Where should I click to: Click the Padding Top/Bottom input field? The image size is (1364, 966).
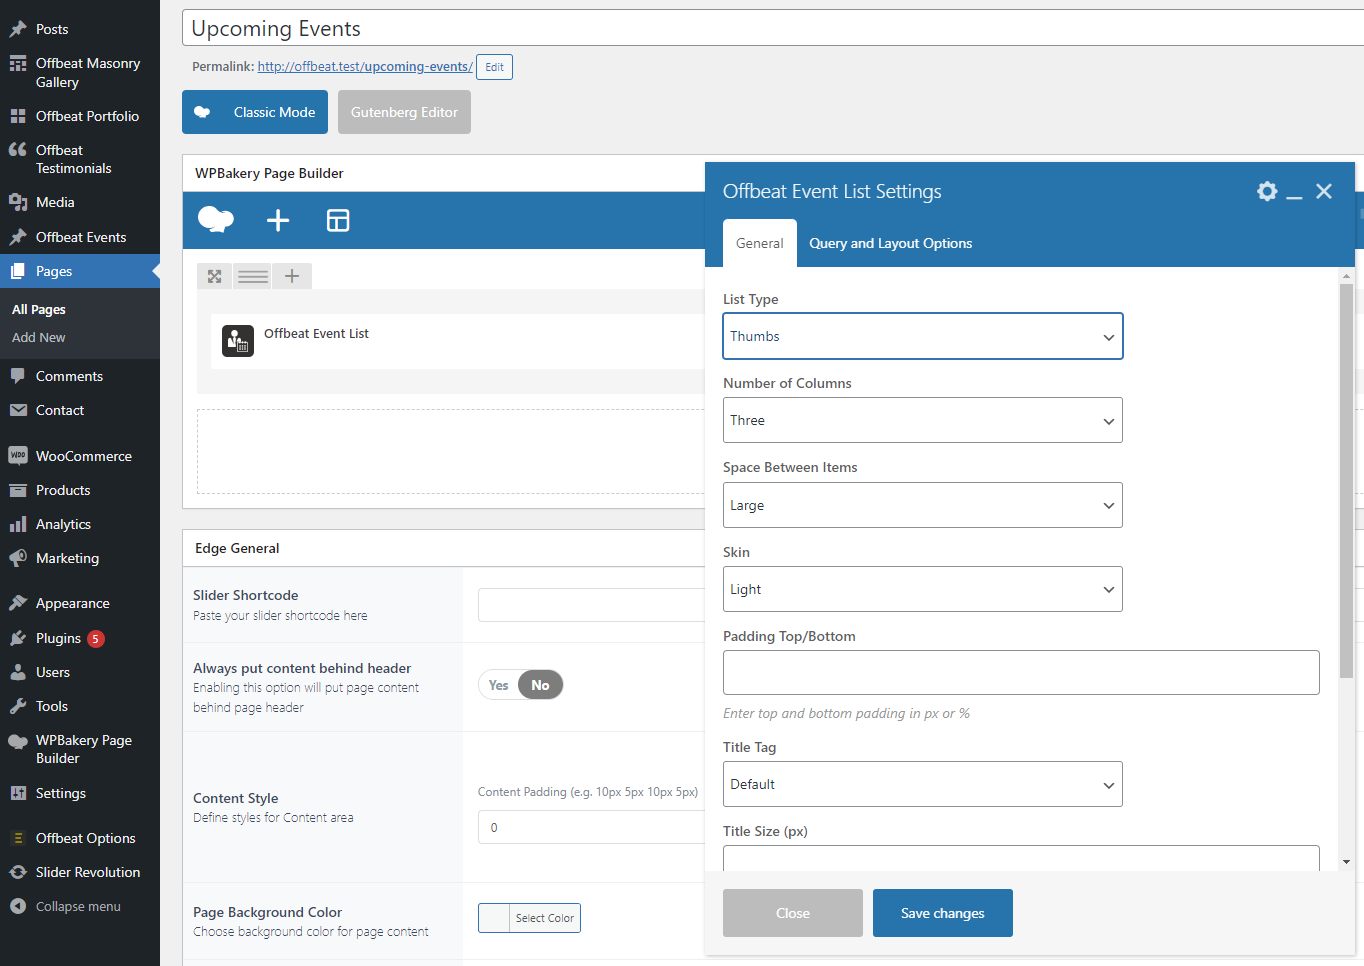coord(1021,672)
